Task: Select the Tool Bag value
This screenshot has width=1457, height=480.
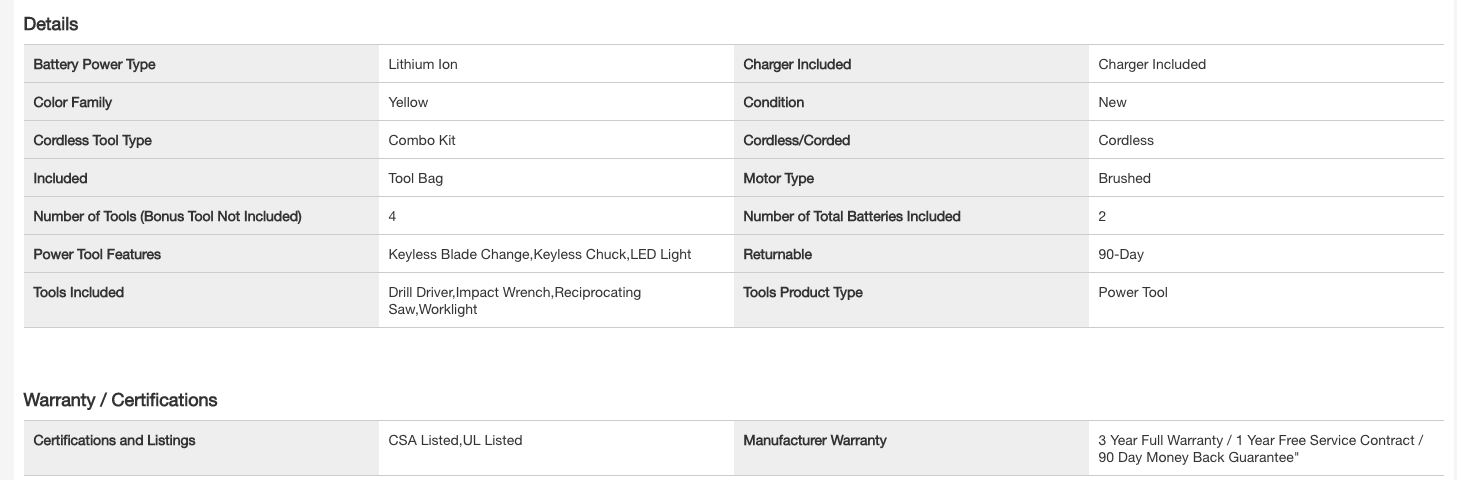Action: 415,178
